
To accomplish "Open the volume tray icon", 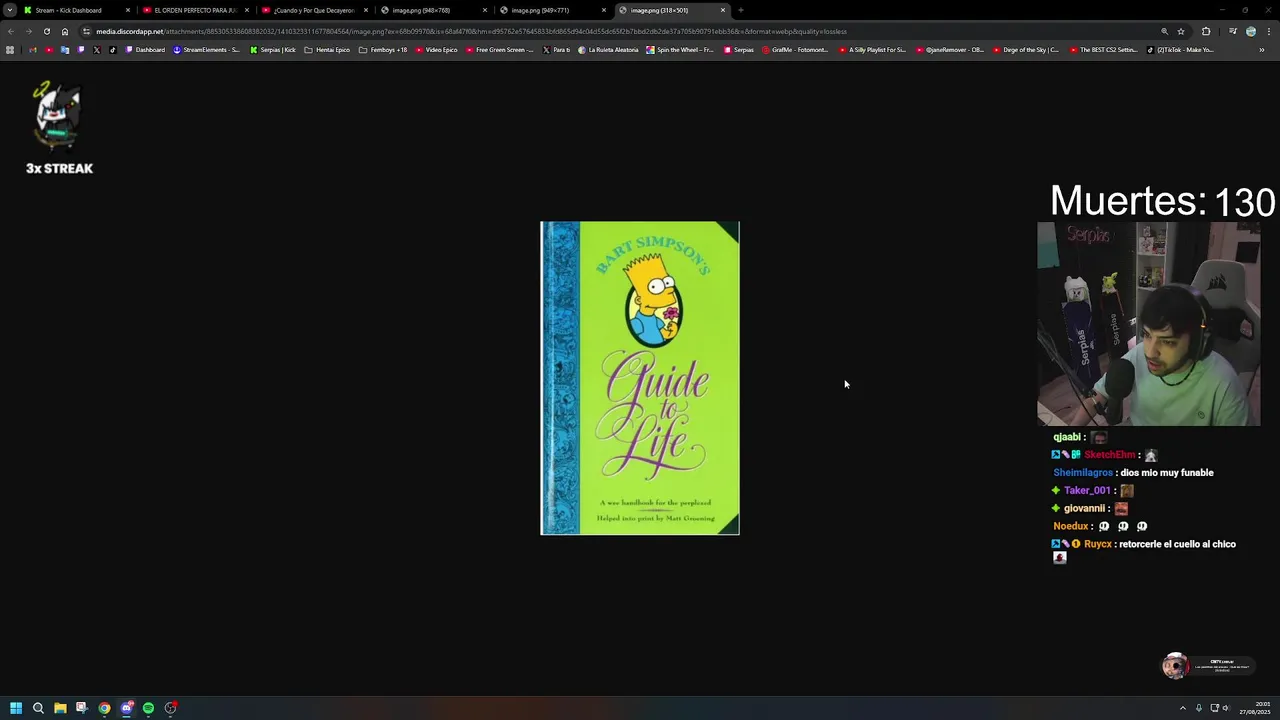I will click(1226, 708).
